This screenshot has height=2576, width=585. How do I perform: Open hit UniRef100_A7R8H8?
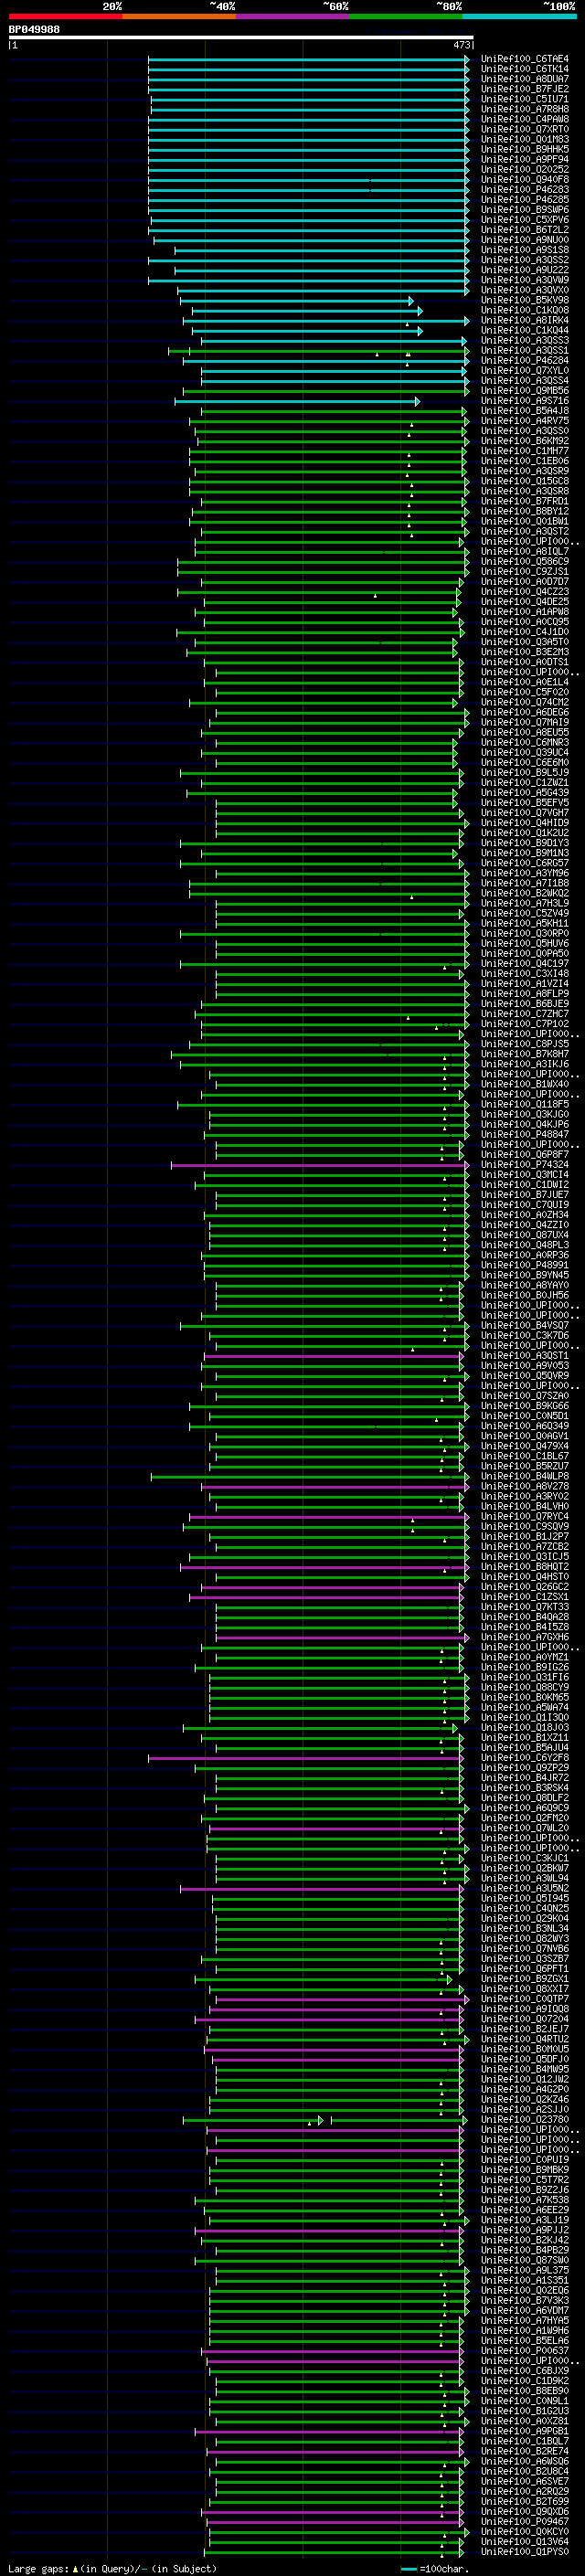[525, 109]
